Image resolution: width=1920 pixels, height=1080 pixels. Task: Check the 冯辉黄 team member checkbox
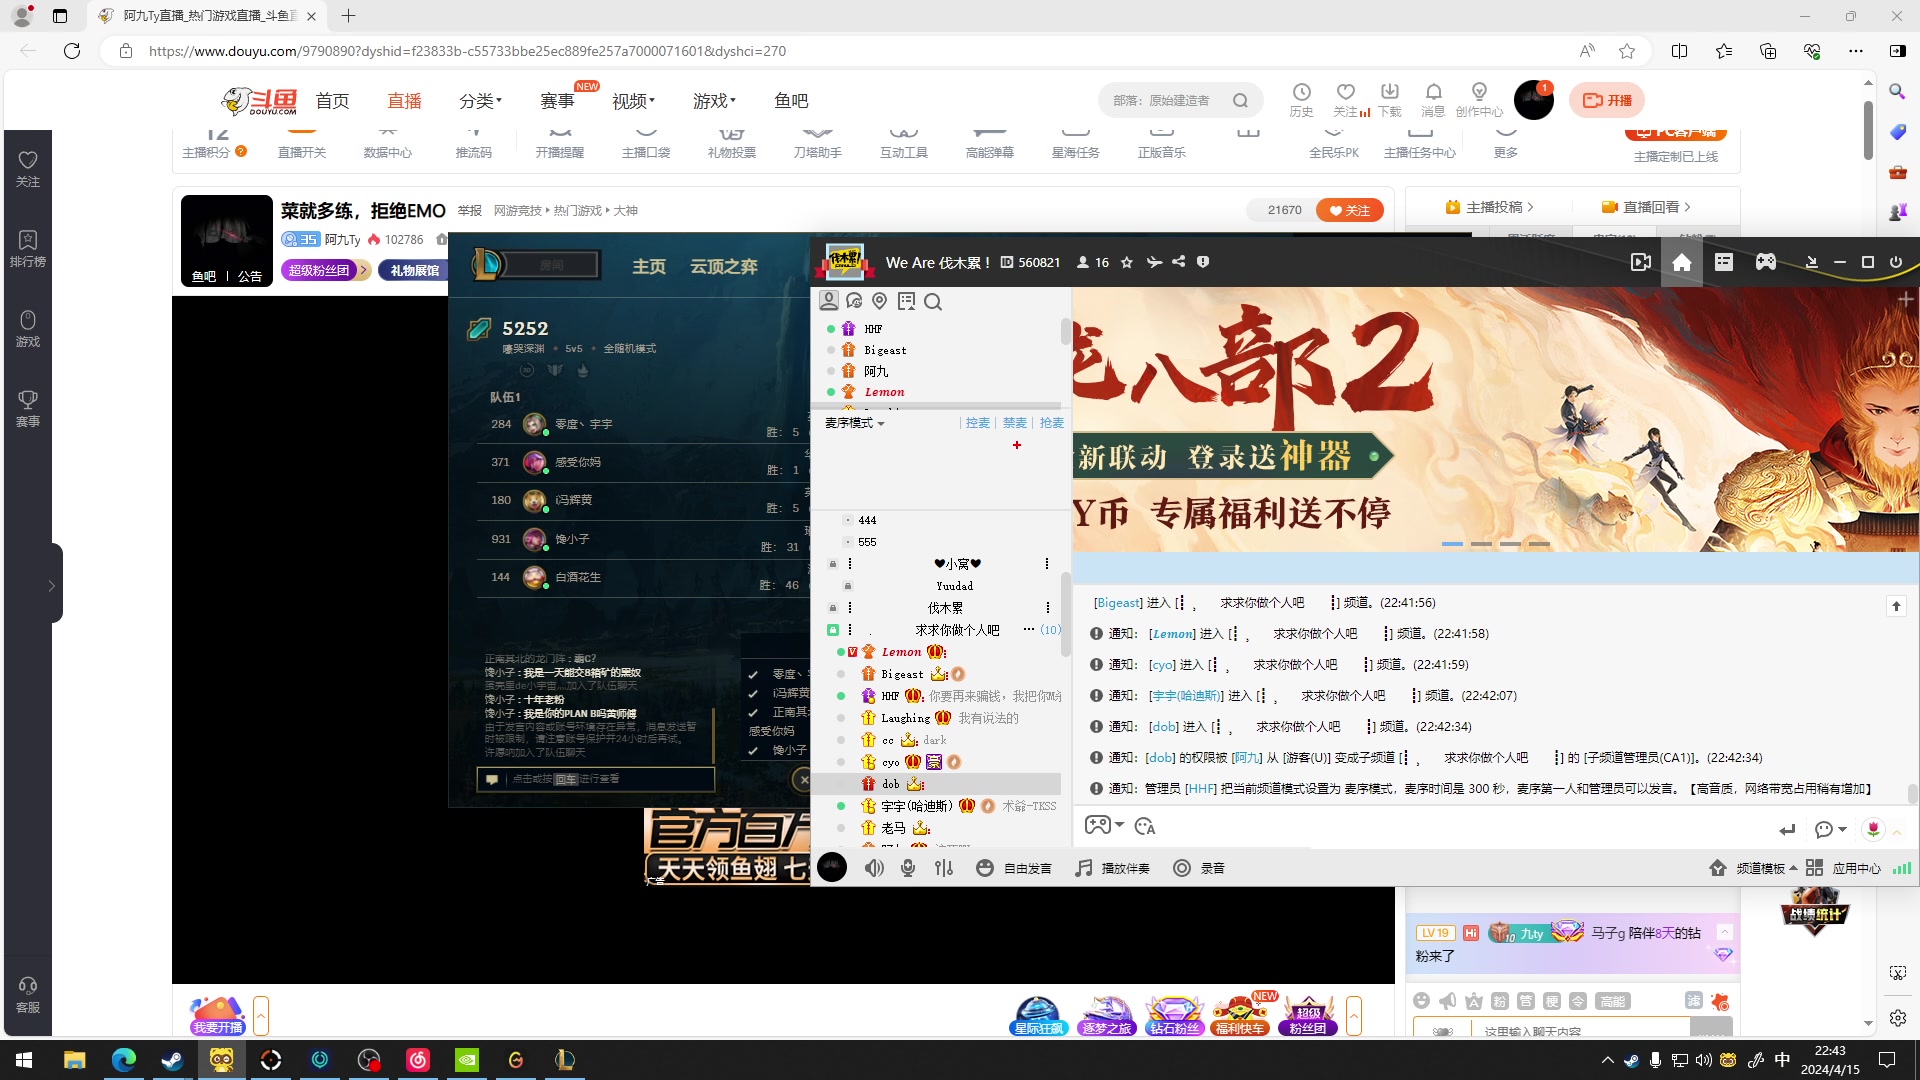pyautogui.click(x=753, y=693)
